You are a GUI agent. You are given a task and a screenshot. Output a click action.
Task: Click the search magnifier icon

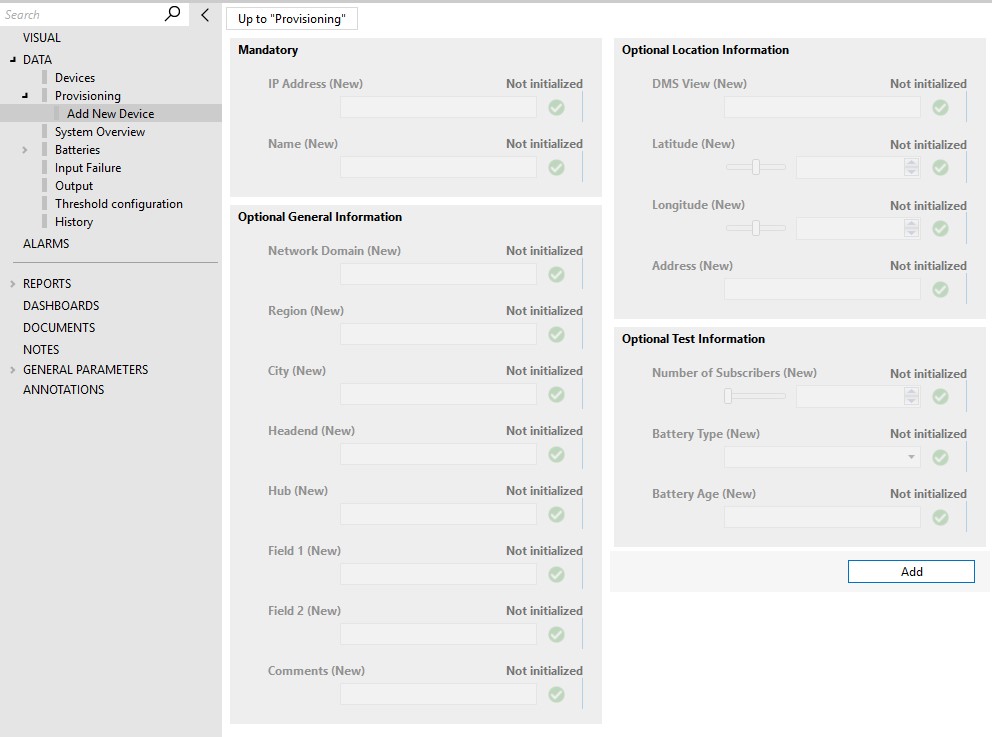(172, 13)
